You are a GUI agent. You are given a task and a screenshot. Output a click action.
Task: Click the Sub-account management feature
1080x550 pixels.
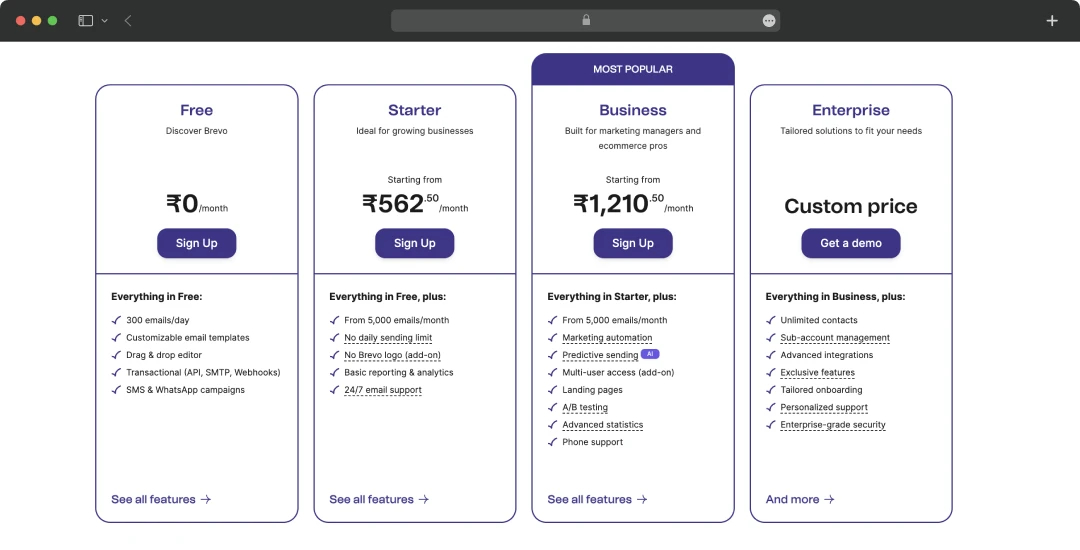coord(835,338)
